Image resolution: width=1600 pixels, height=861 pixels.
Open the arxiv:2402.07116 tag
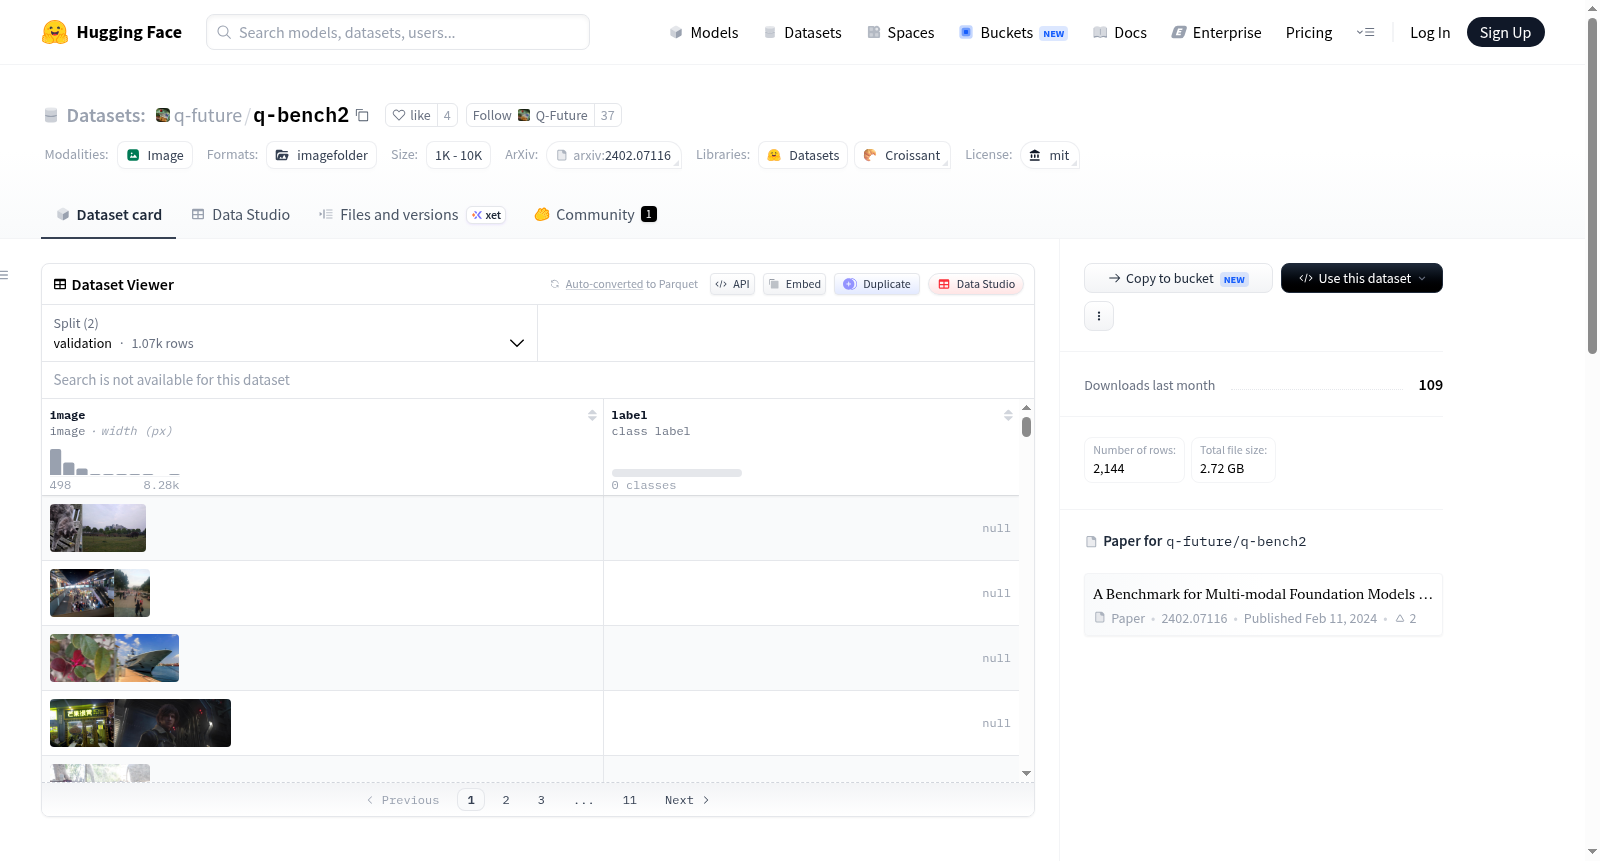[614, 155]
